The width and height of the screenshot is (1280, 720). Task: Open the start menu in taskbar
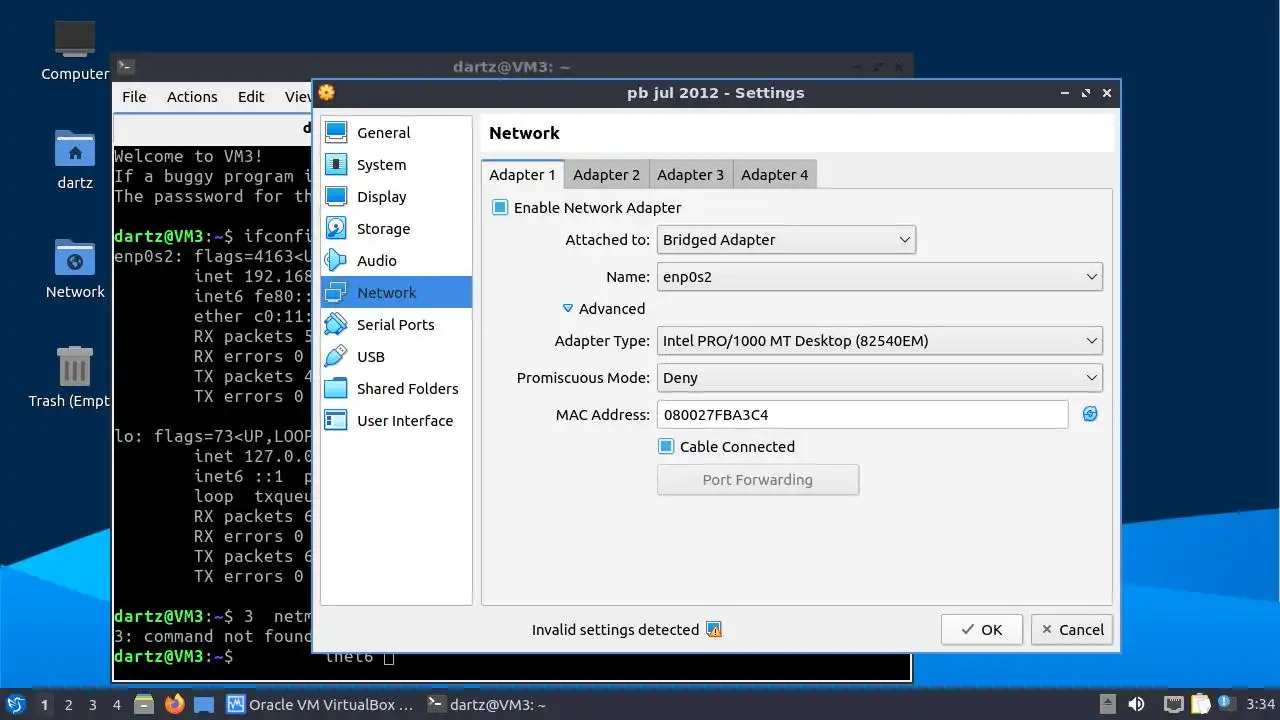15,705
